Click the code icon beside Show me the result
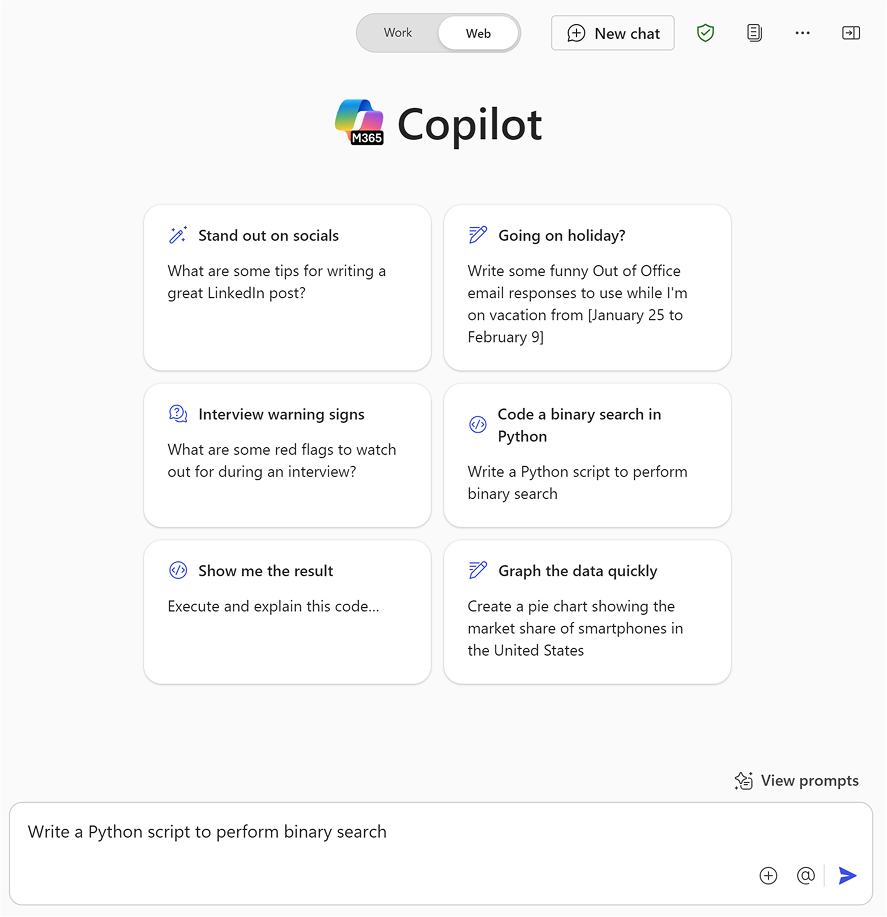887x917 pixels. (x=178, y=570)
